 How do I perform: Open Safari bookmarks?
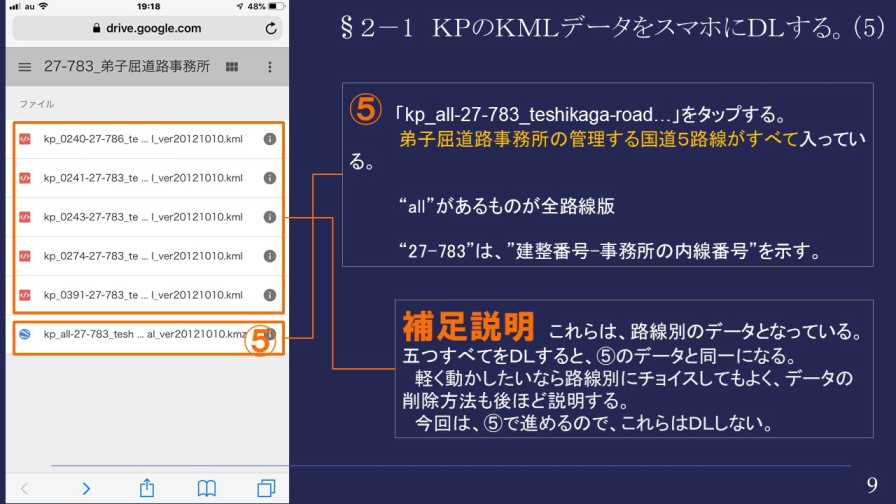pos(206,488)
